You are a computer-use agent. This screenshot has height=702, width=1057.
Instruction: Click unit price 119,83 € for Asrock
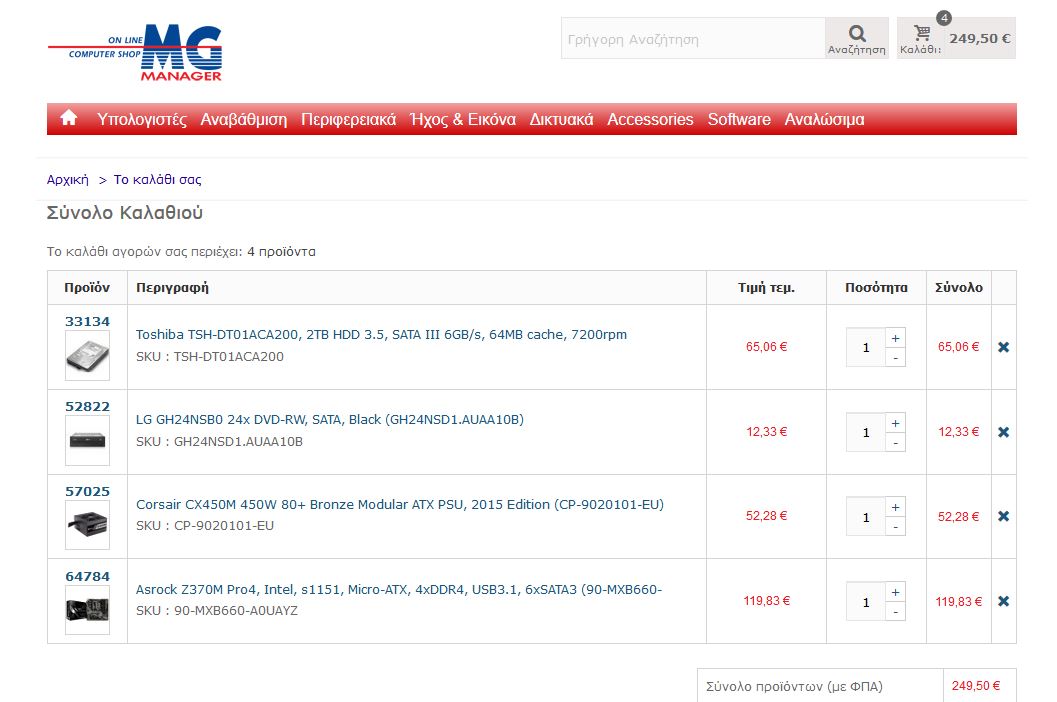[766, 600]
